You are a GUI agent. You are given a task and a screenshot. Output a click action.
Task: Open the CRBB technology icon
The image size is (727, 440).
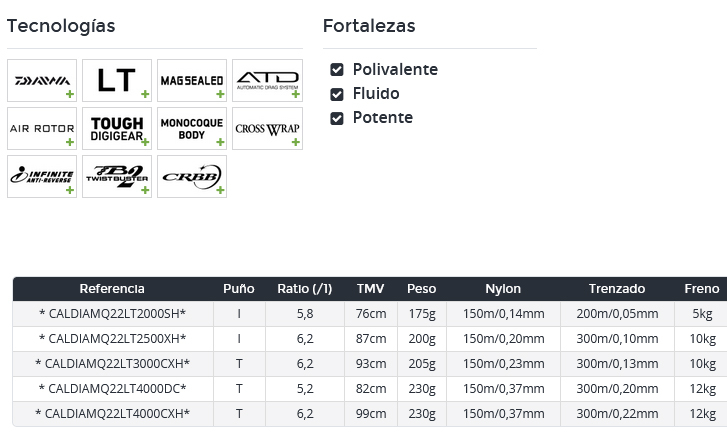(x=192, y=177)
